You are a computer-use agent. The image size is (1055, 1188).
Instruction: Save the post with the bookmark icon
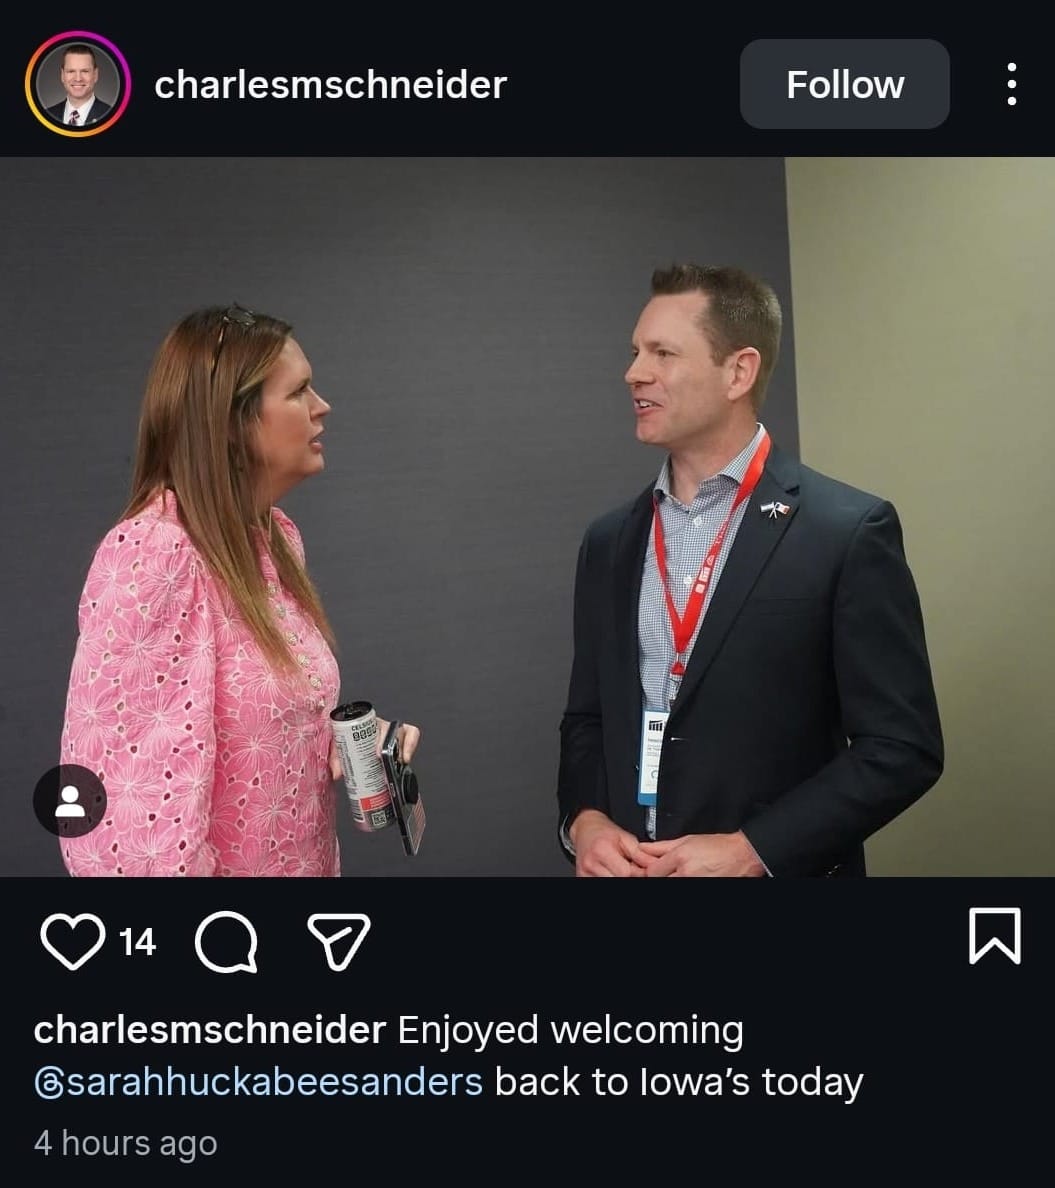tap(994, 936)
